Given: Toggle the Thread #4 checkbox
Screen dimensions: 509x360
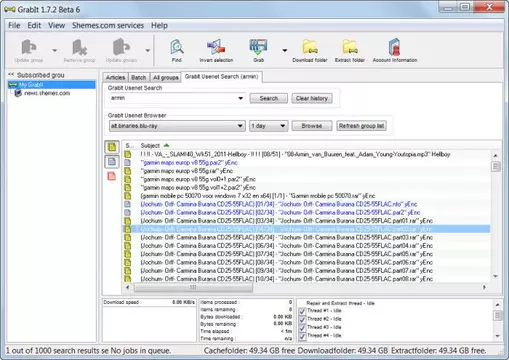Looking at the screenshot, I should 302,336.
